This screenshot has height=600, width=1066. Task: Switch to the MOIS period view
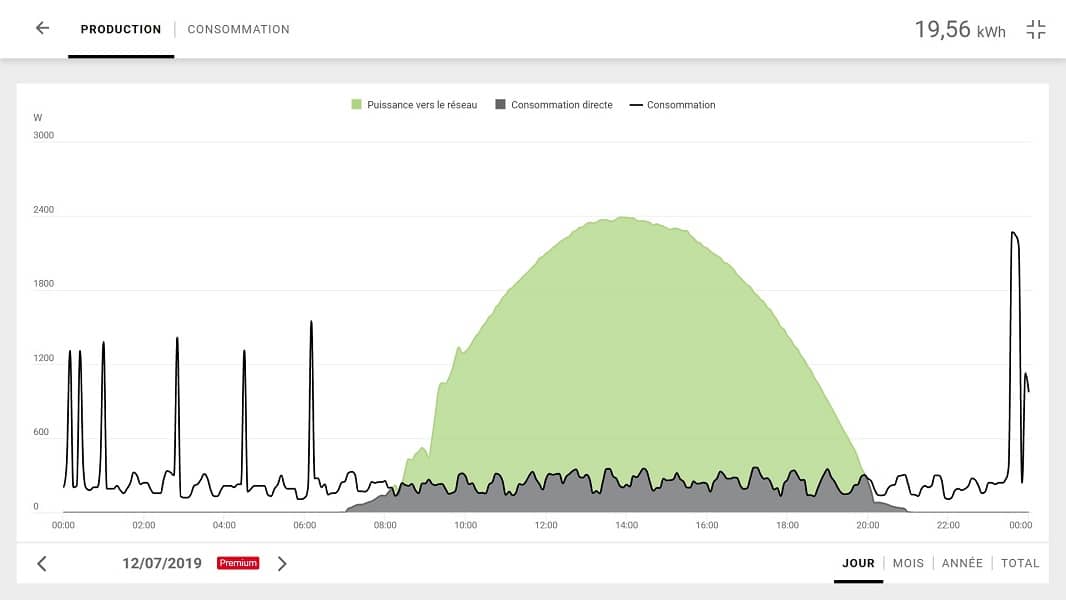(x=908, y=563)
